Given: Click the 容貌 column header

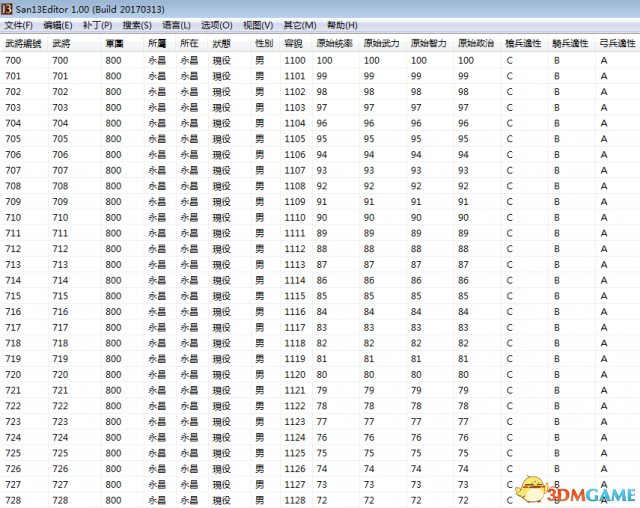Looking at the screenshot, I should (293, 44).
